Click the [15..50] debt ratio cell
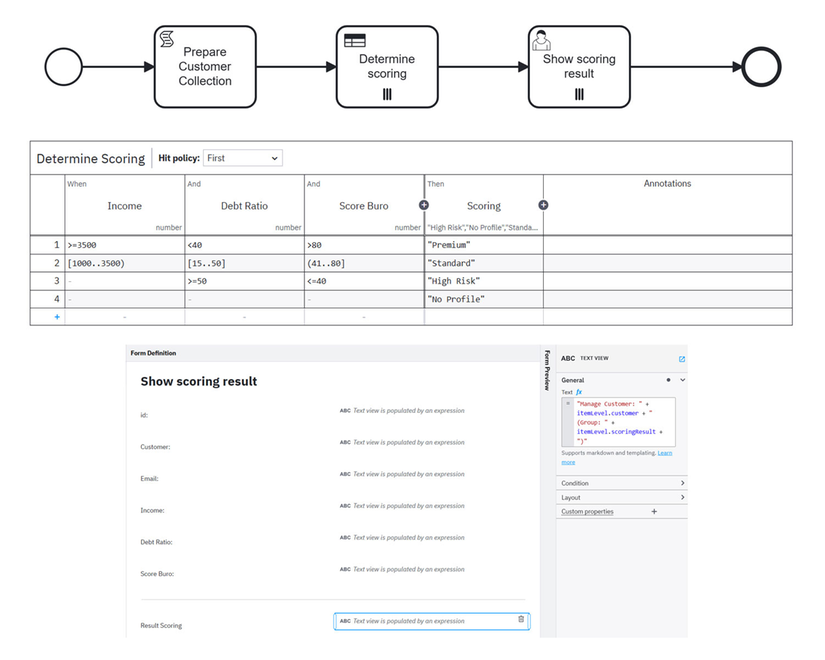825x660 pixels. [x=244, y=263]
